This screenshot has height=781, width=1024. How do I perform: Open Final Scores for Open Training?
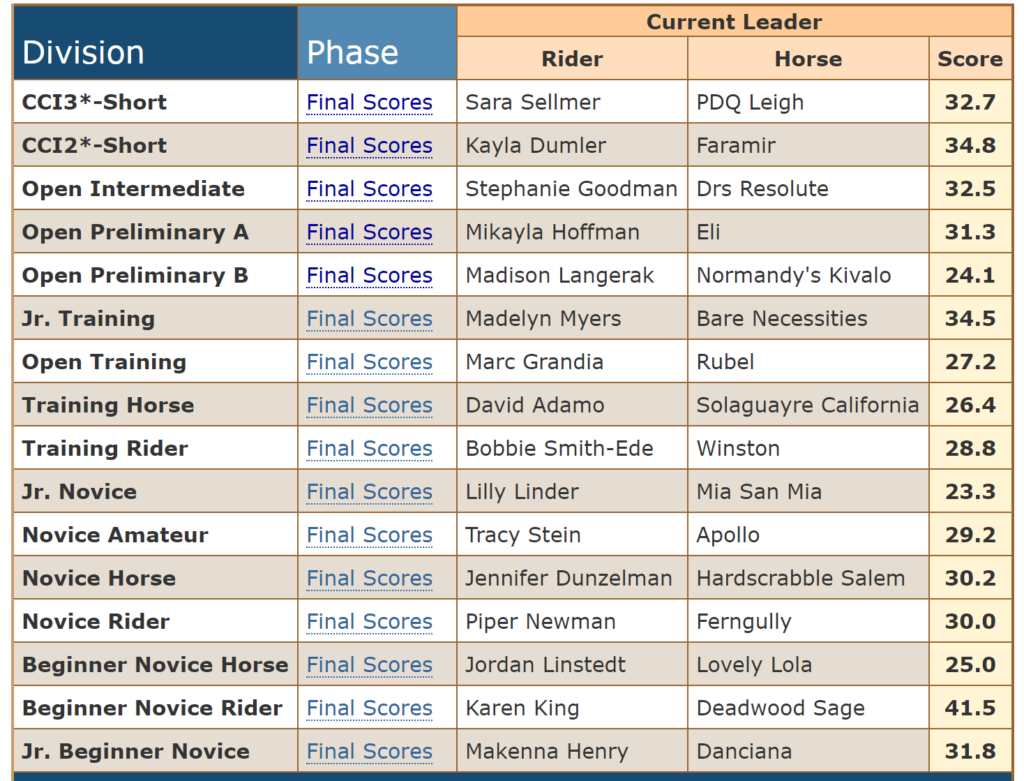pos(370,362)
